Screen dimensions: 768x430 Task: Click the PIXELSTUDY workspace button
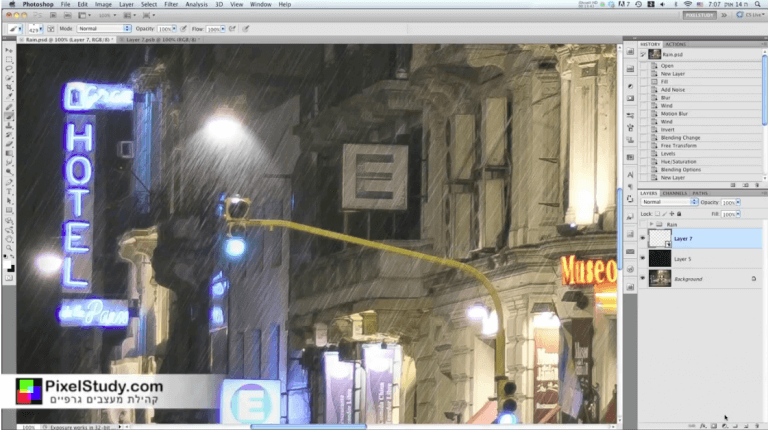699,15
